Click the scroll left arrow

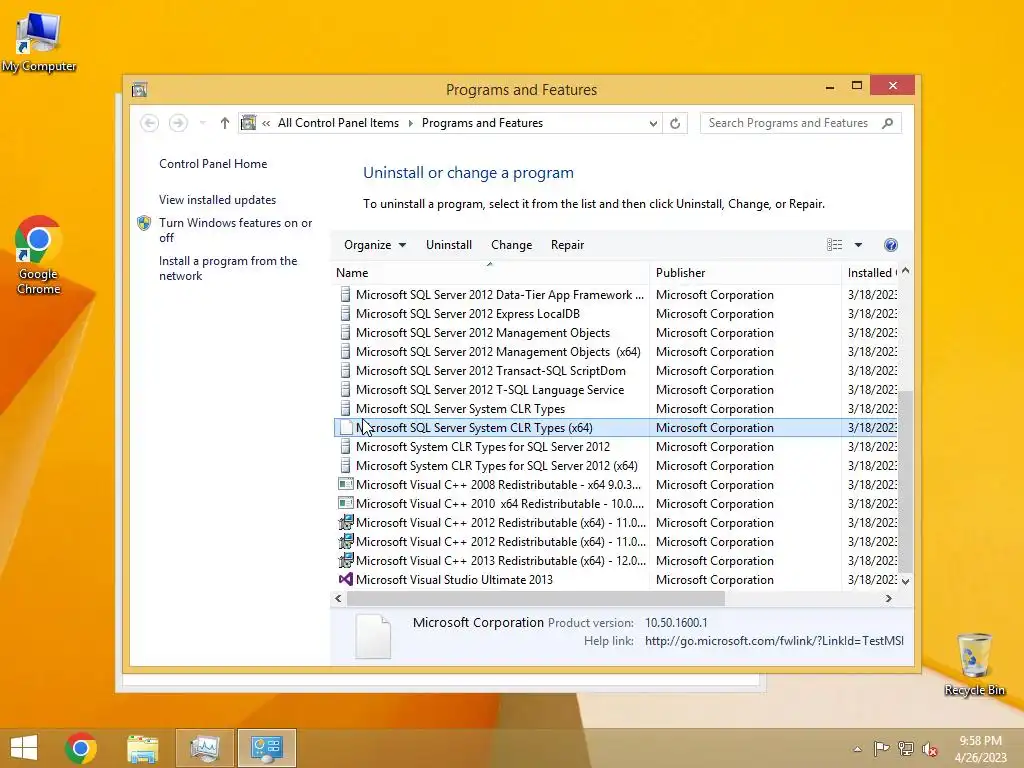pyautogui.click(x=338, y=598)
